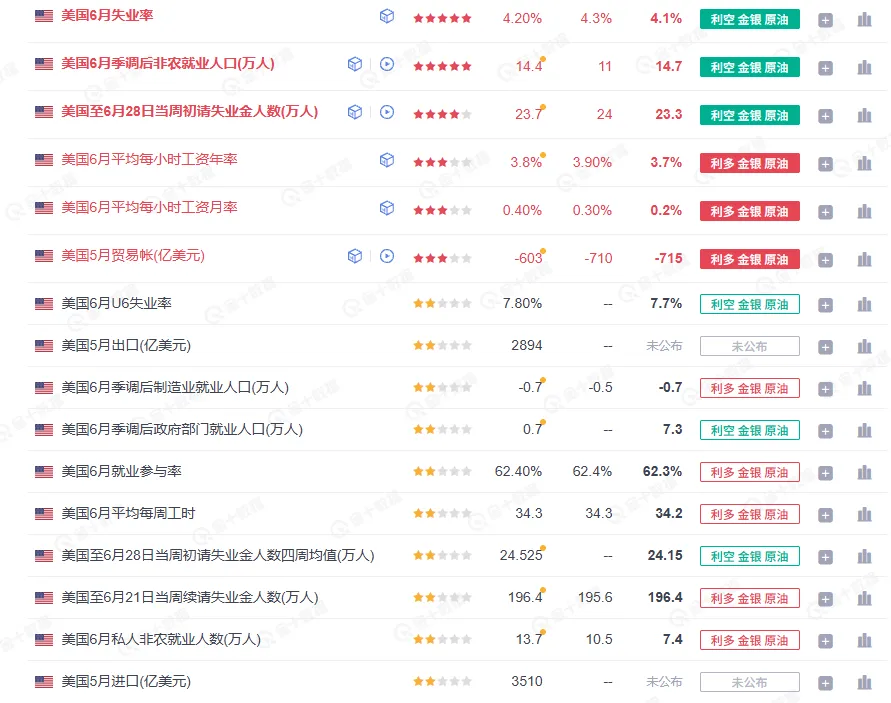Add 美国6月失业率 with plus icon
This screenshot has width=891, height=703.
(x=825, y=20)
